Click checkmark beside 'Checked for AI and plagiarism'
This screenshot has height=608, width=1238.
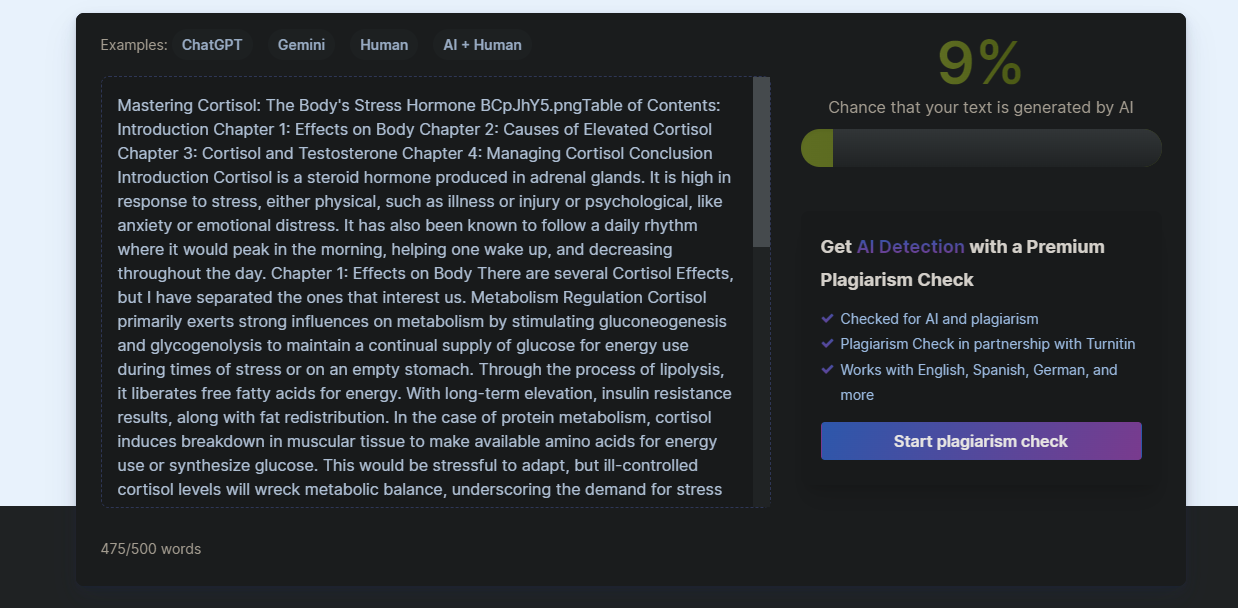click(x=827, y=318)
